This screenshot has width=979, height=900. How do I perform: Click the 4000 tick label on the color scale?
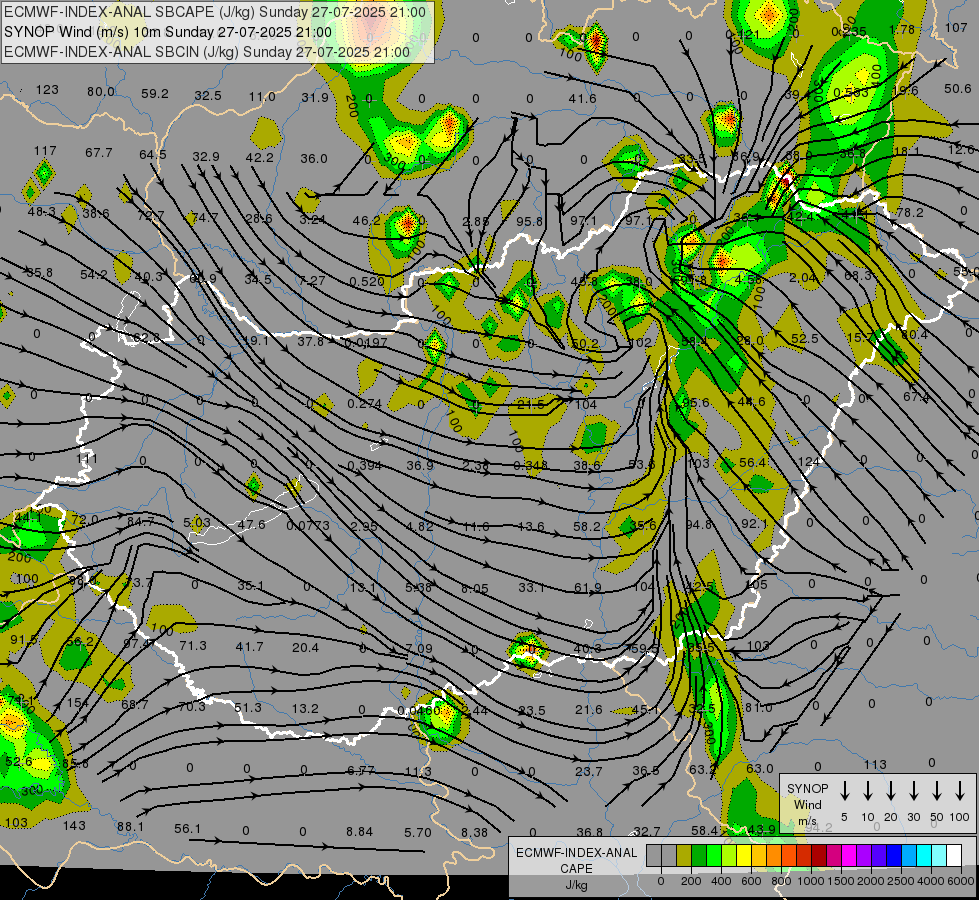click(931, 881)
